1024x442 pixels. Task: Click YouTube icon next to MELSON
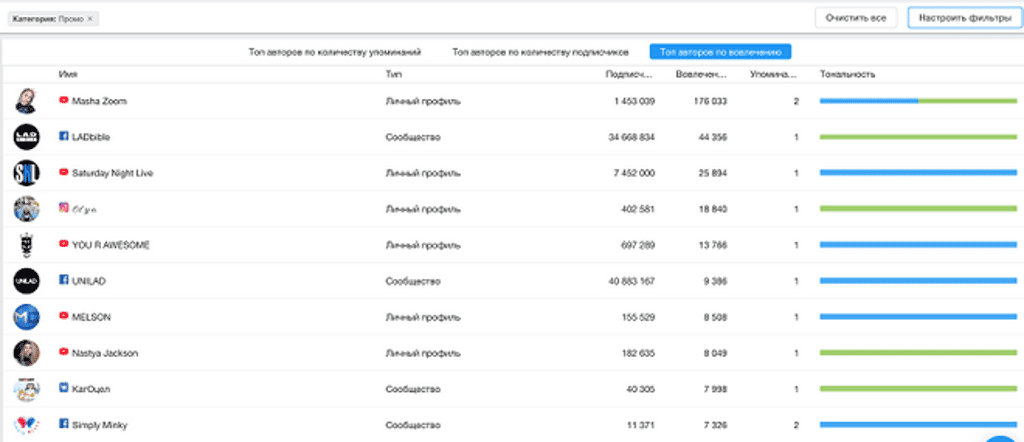pos(63,315)
